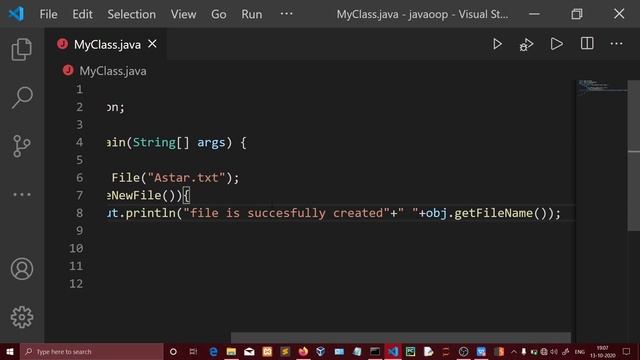Screen dimensions: 640x360
Task: Open the Manage gear icon
Action: pos(22,317)
